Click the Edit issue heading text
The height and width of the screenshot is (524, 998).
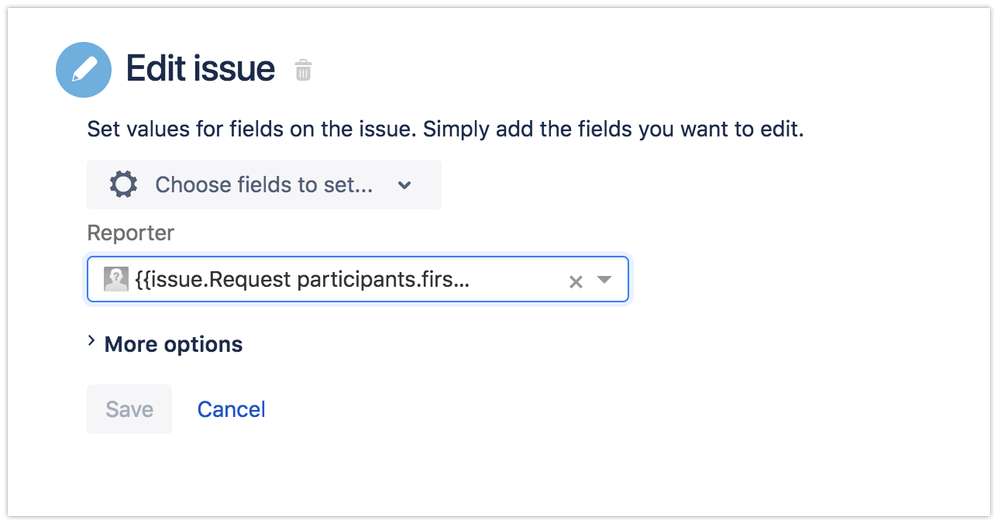pos(200,69)
